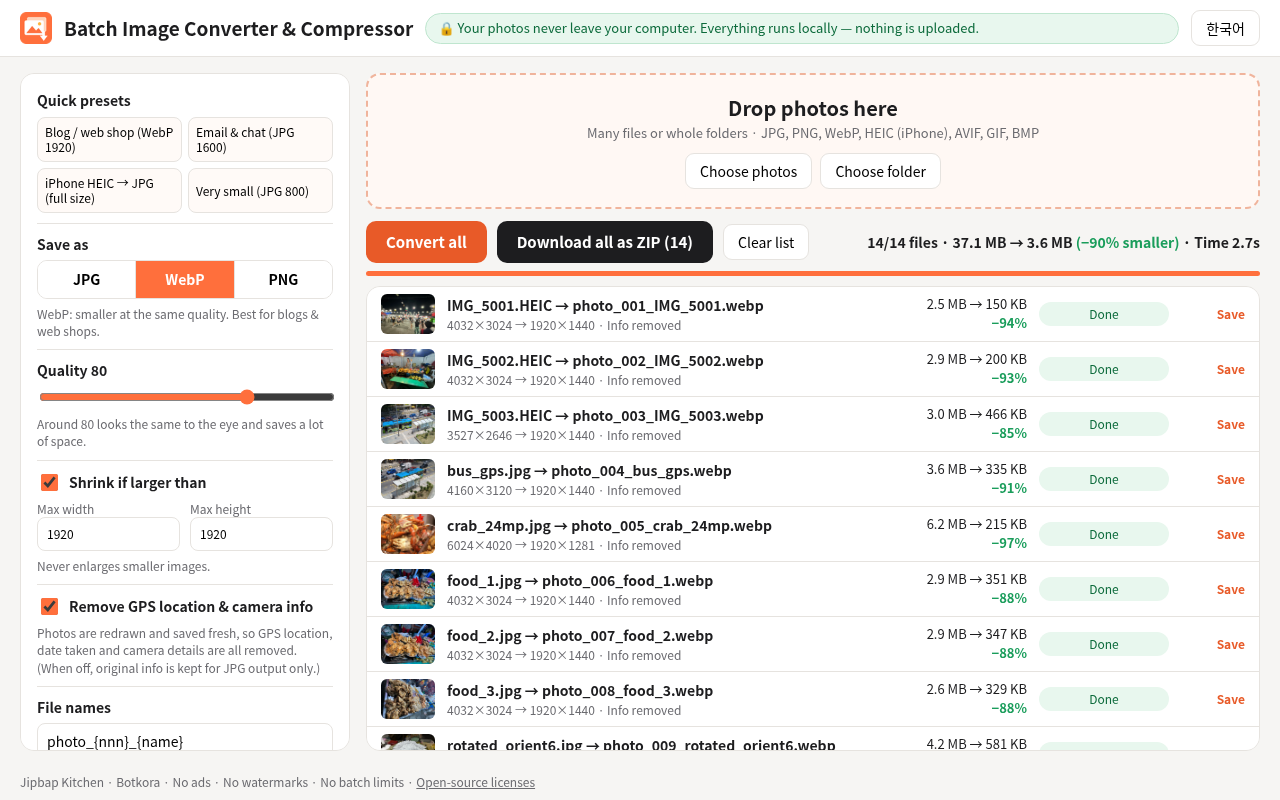
Task: Select WebP output format
Action: point(185,280)
